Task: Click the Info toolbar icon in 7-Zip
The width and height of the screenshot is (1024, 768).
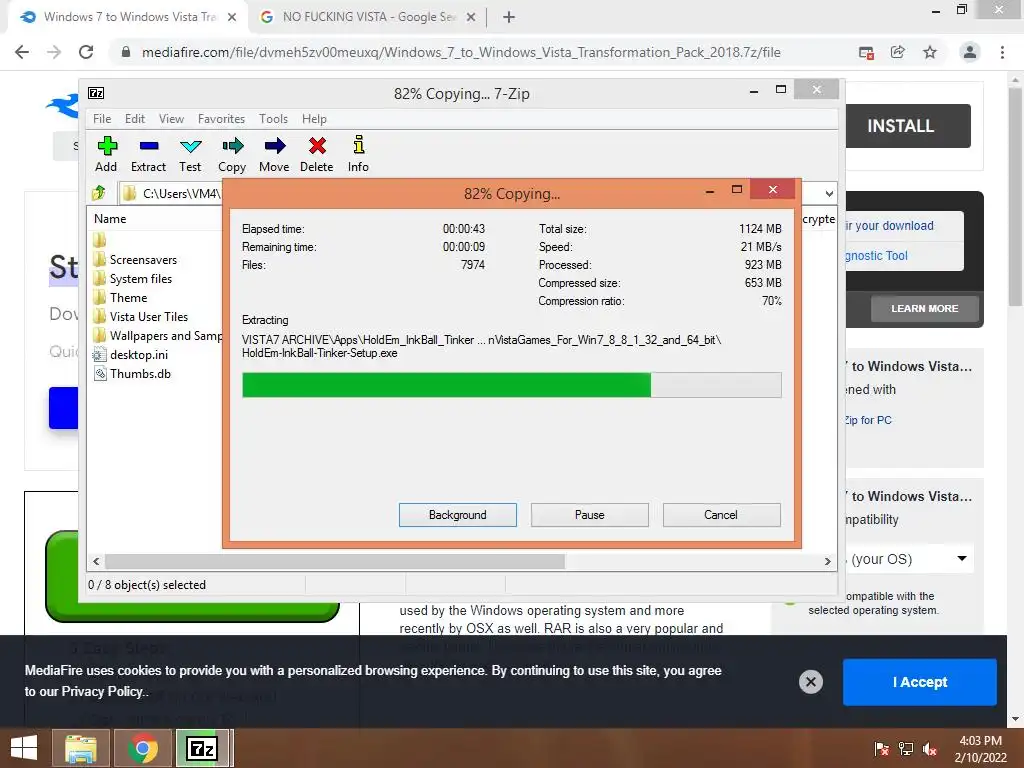Action: coord(359,146)
